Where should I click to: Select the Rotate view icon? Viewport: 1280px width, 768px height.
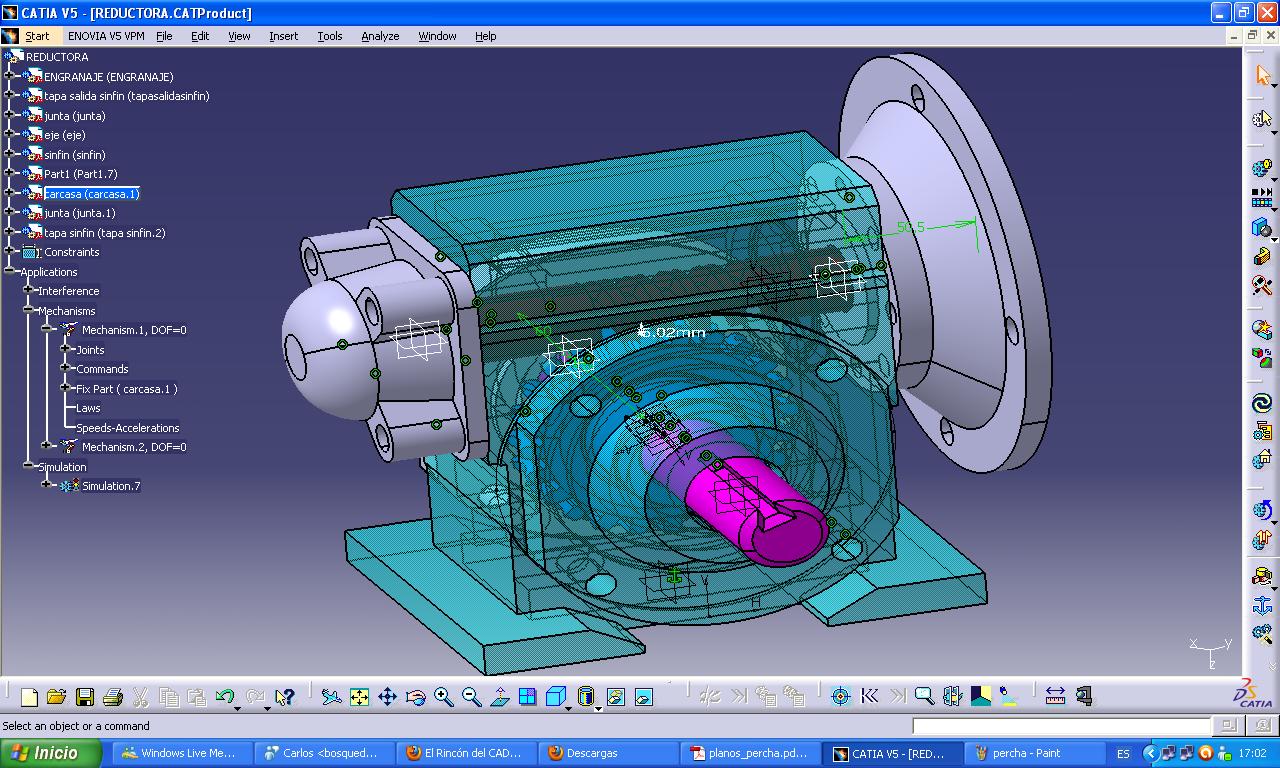(x=415, y=697)
